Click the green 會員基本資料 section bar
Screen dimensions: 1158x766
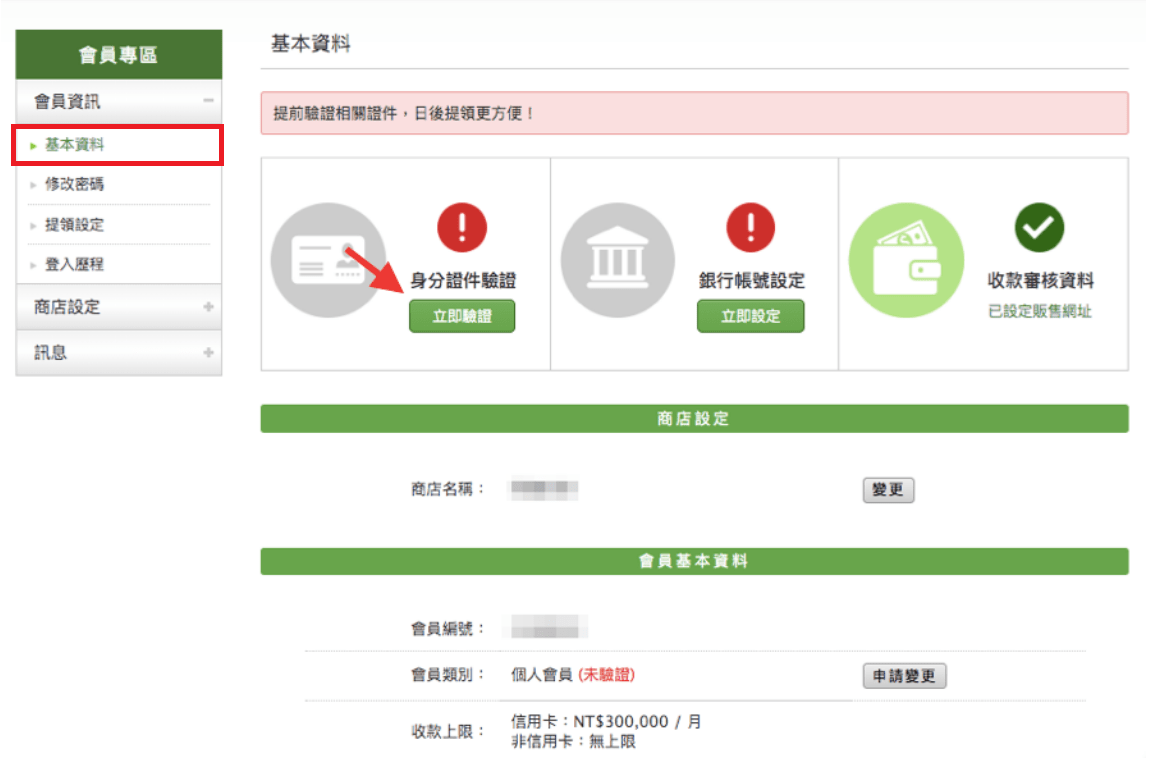click(694, 561)
